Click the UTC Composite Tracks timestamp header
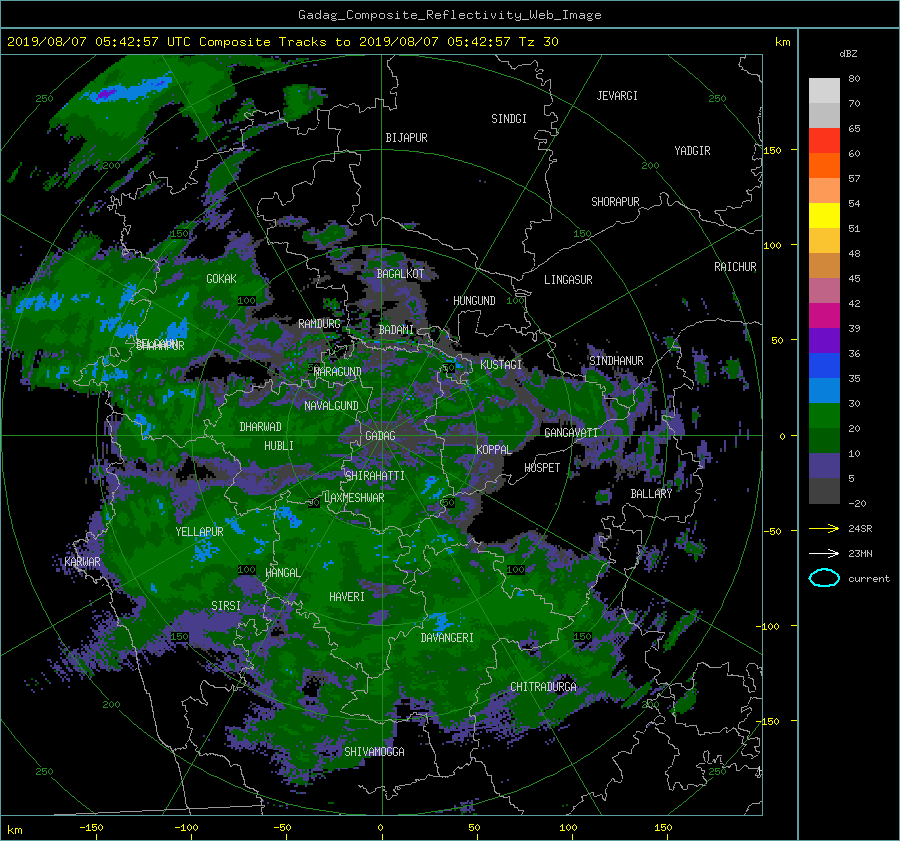 (282, 42)
